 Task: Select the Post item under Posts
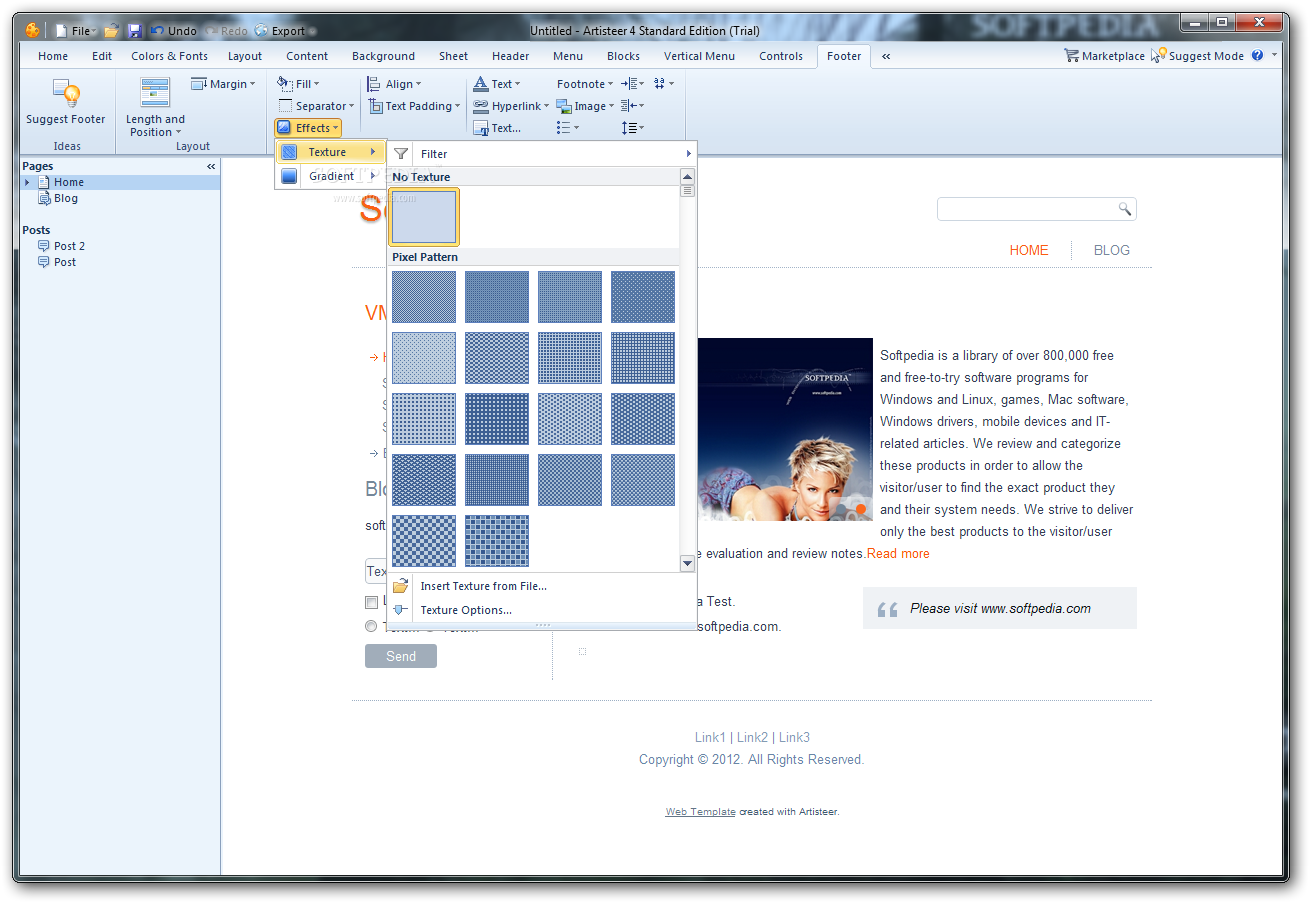click(x=65, y=262)
